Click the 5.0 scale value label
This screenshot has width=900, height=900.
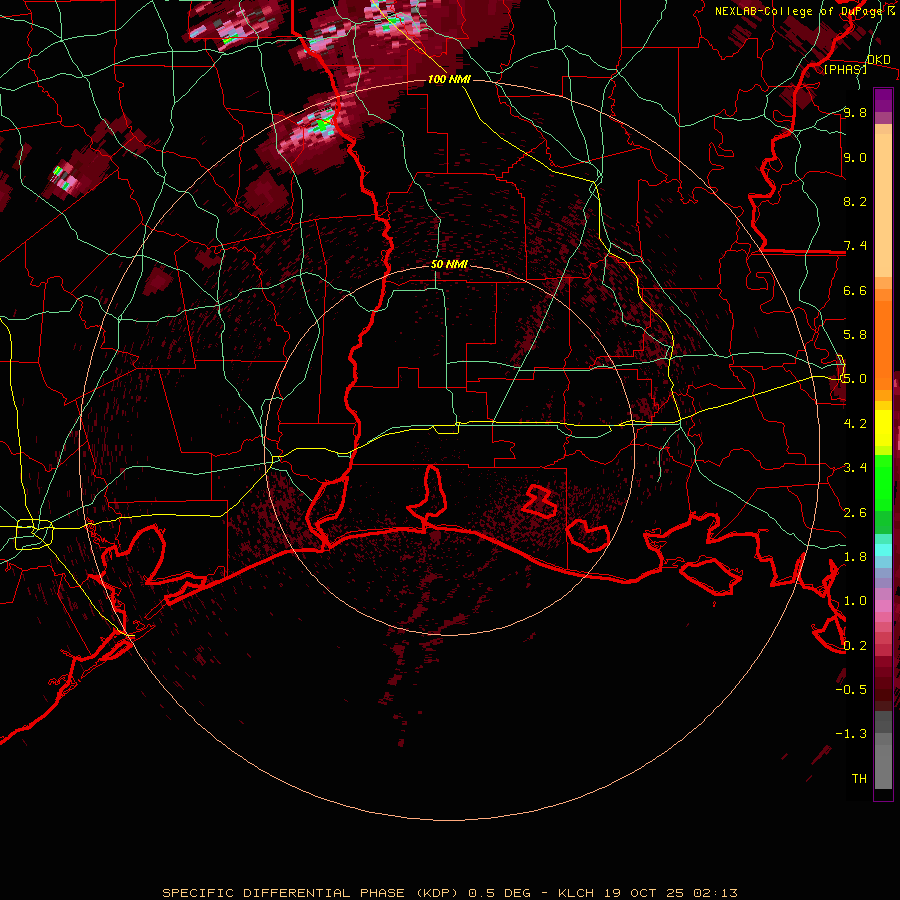(855, 379)
